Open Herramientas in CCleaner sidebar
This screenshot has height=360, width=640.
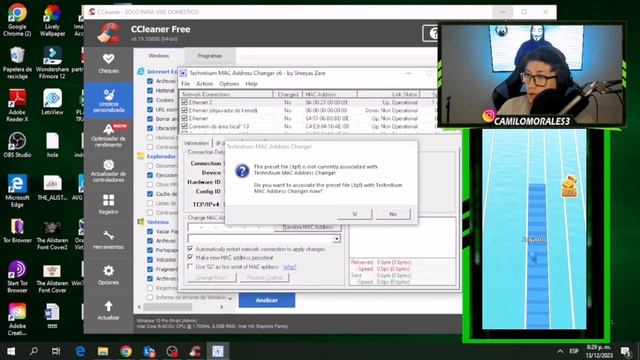click(108, 240)
